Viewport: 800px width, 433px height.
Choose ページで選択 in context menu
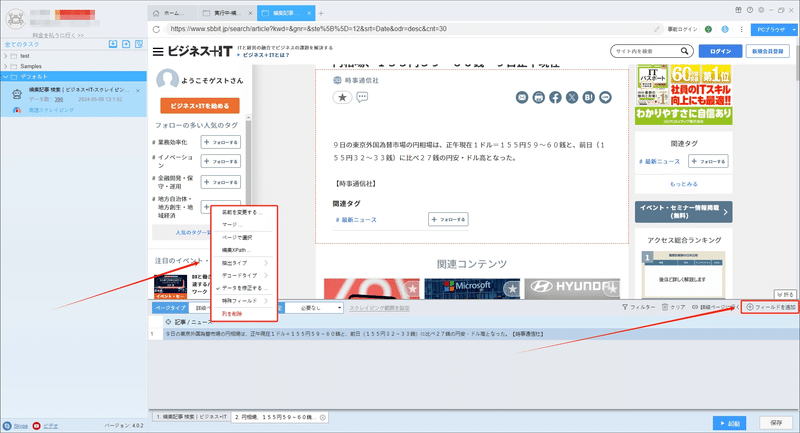point(244,237)
